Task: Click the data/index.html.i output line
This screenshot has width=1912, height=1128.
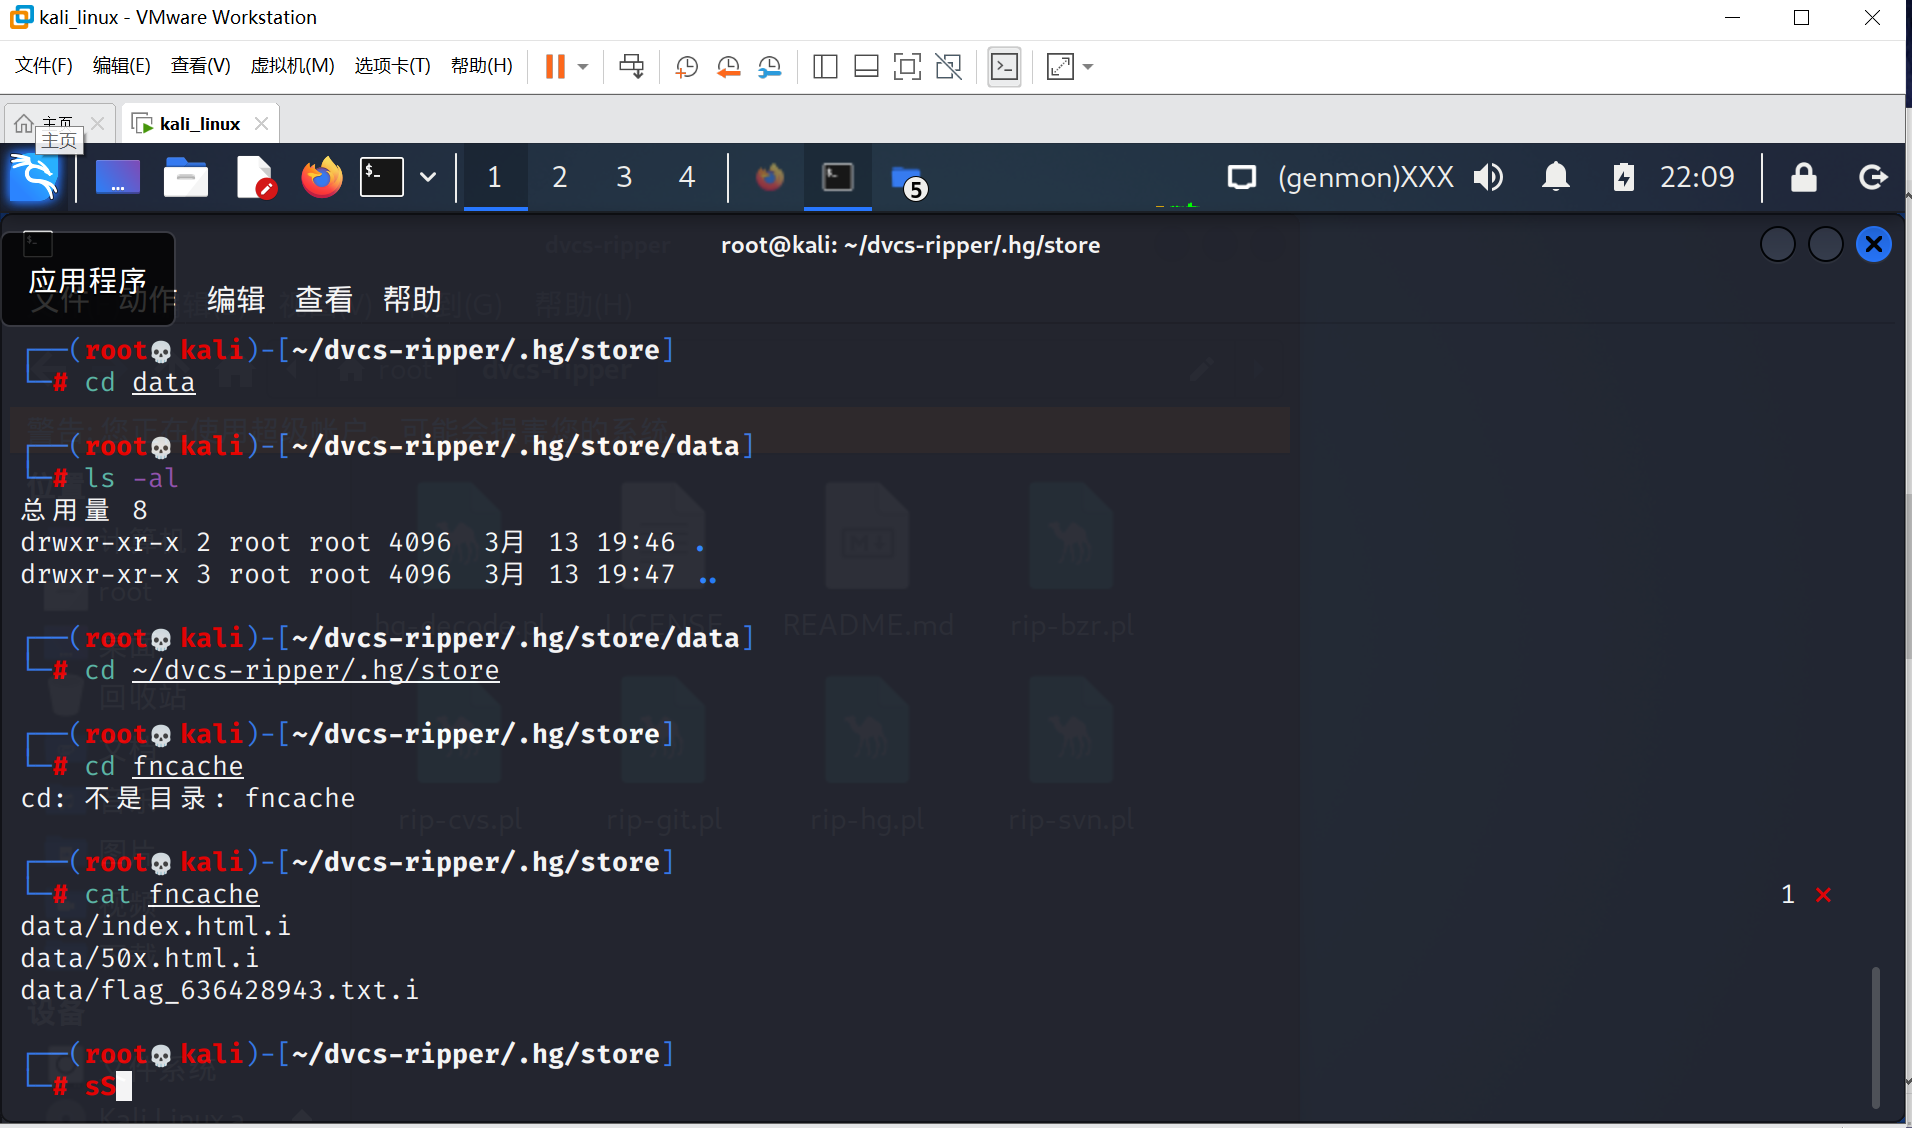Action: tap(156, 926)
